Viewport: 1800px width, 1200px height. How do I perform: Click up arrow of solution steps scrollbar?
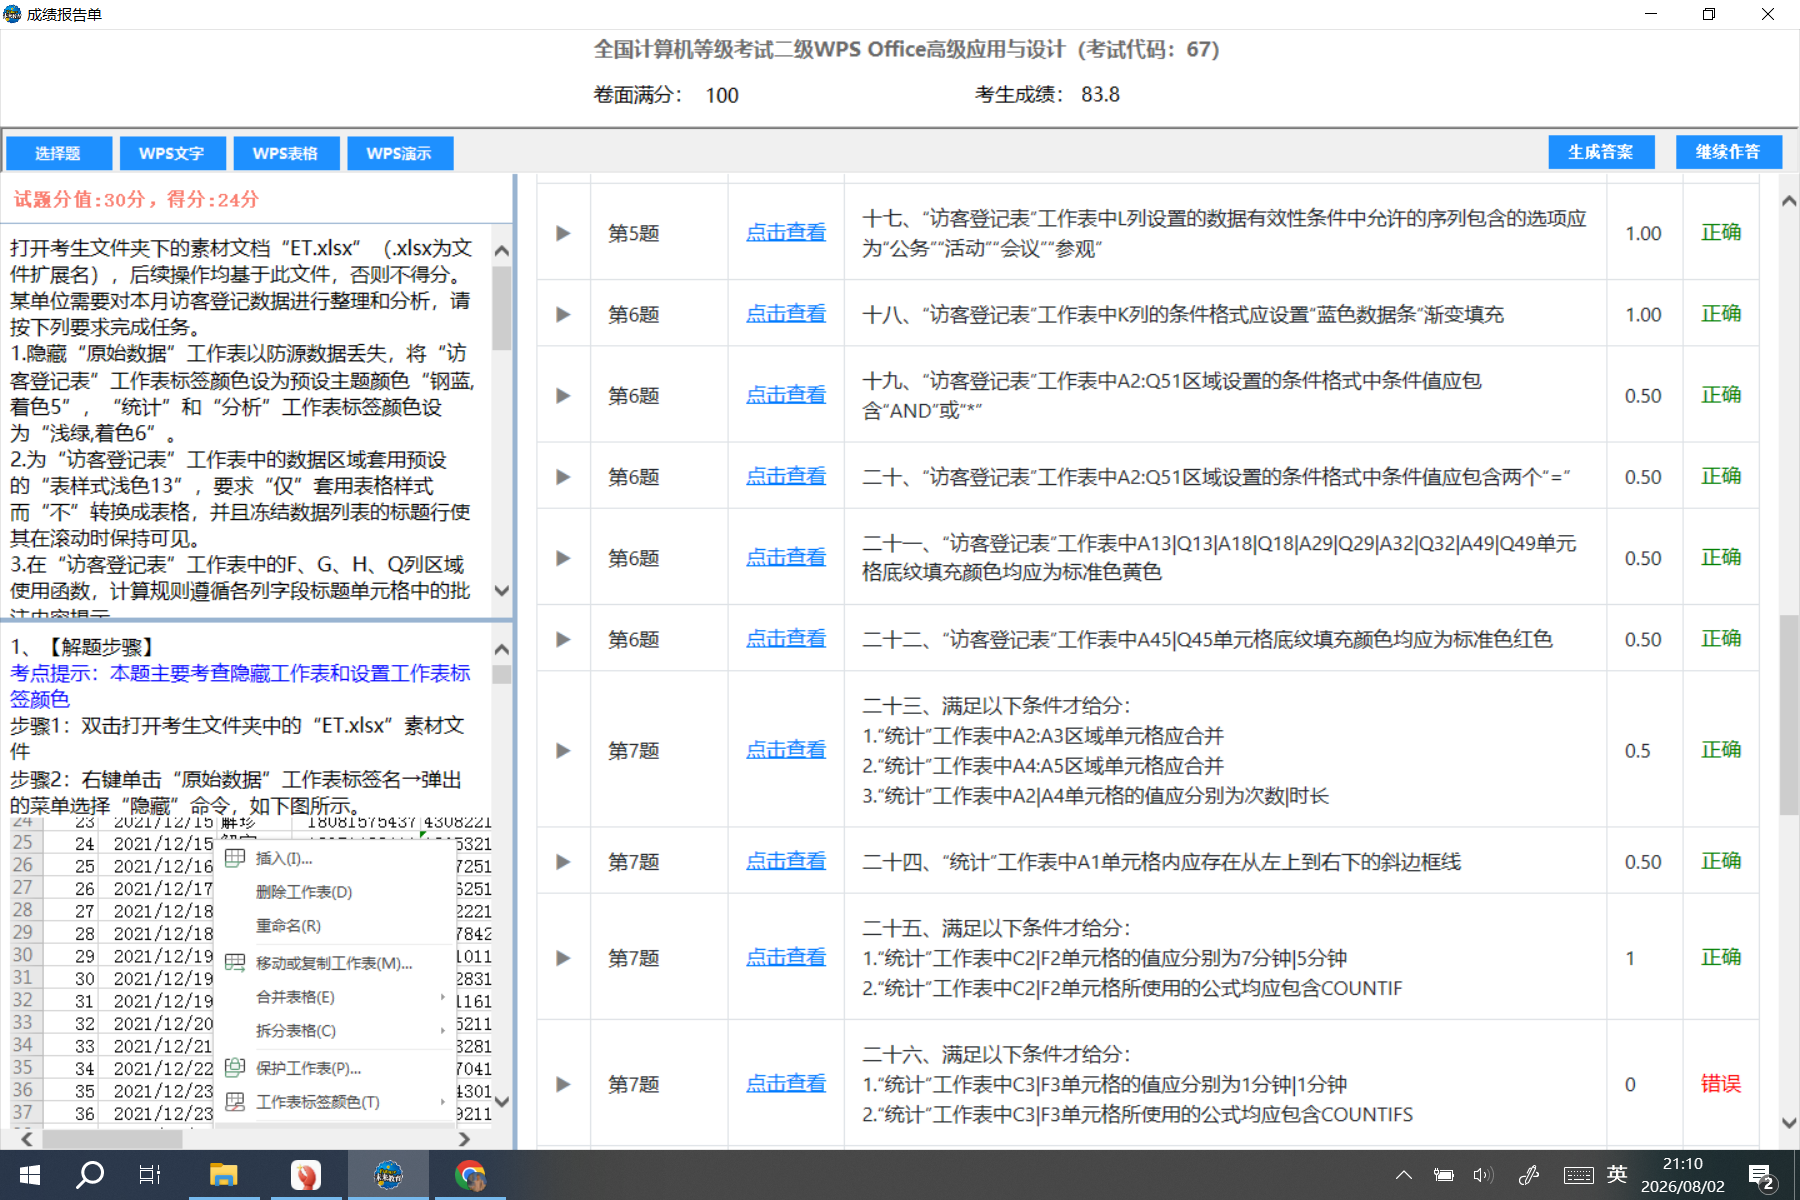502,649
